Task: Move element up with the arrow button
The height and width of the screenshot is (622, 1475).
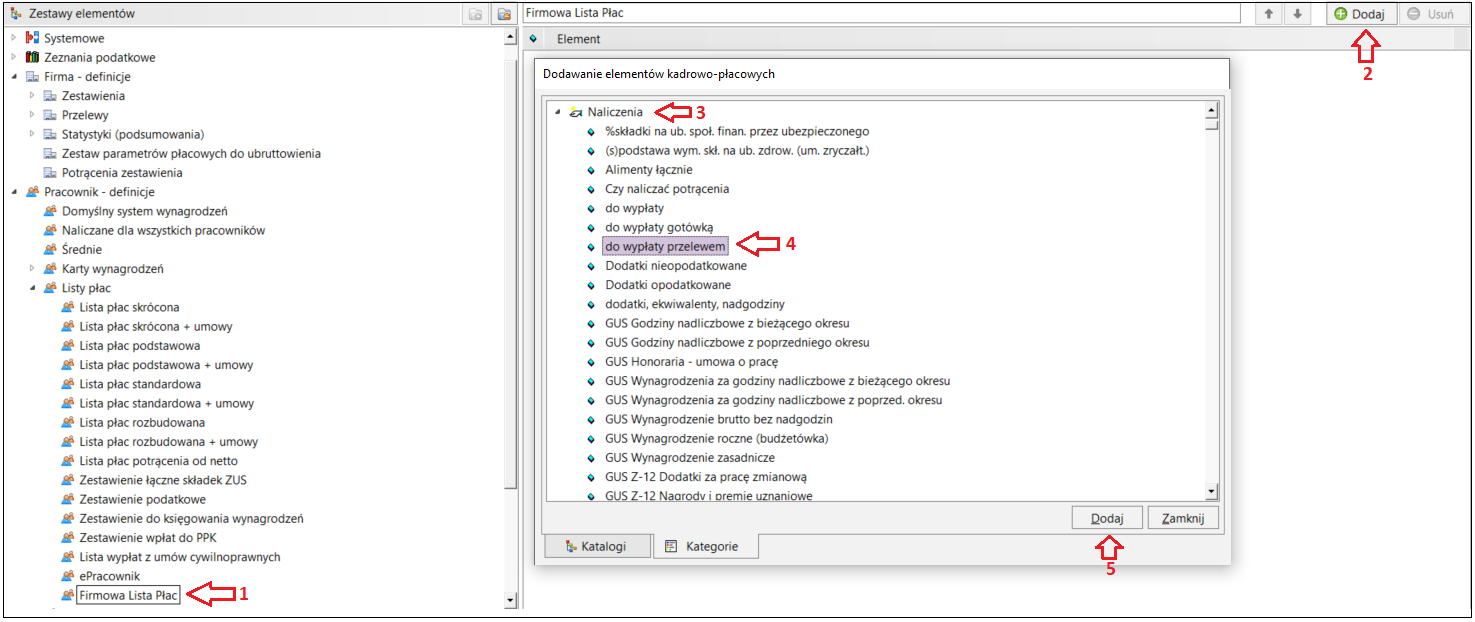Action: tap(1268, 14)
